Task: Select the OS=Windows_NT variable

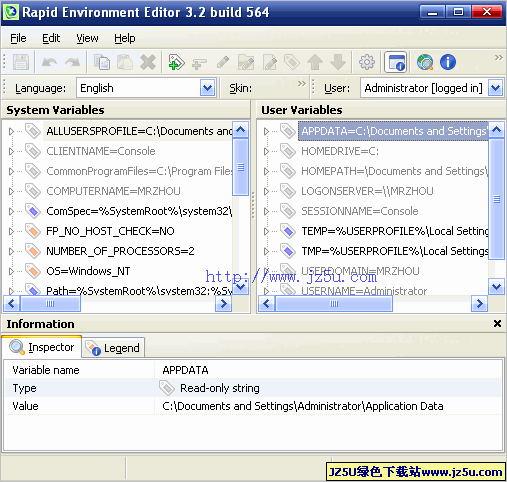Action: [88, 271]
